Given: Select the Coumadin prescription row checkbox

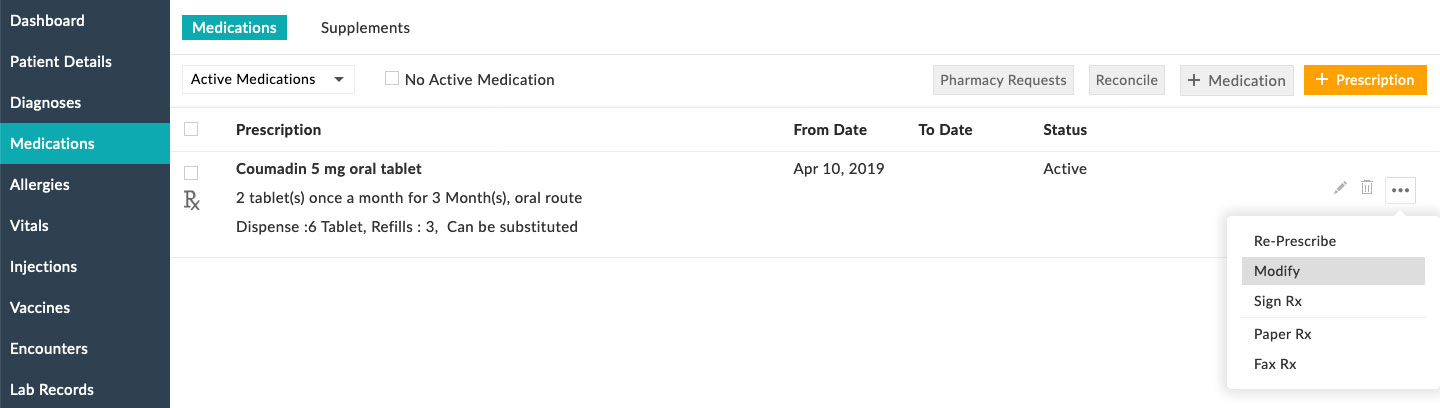Looking at the screenshot, I should click(192, 172).
